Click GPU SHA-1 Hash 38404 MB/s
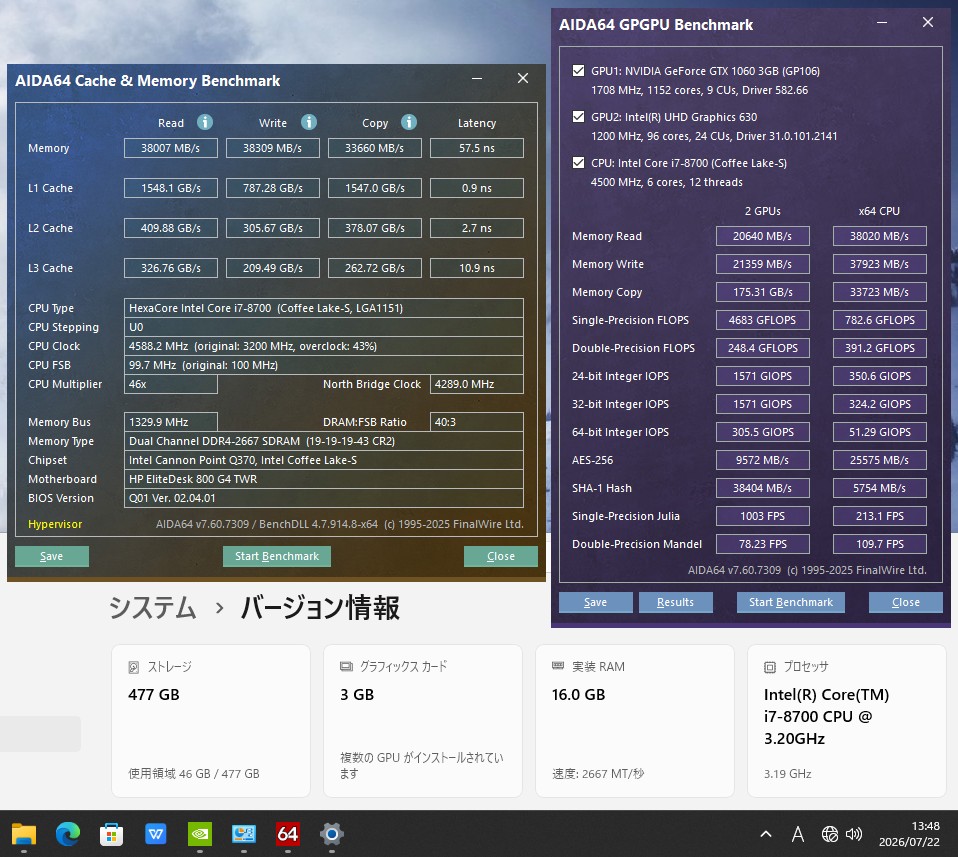Image resolution: width=958 pixels, height=857 pixels. click(763, 488)
